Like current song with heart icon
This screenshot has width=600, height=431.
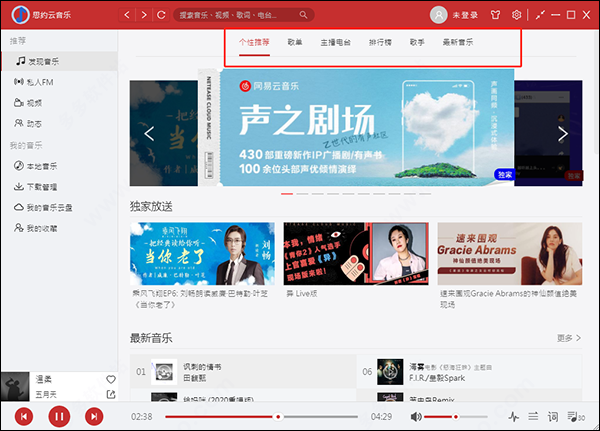pyautogui.click(x=111, y=379)
